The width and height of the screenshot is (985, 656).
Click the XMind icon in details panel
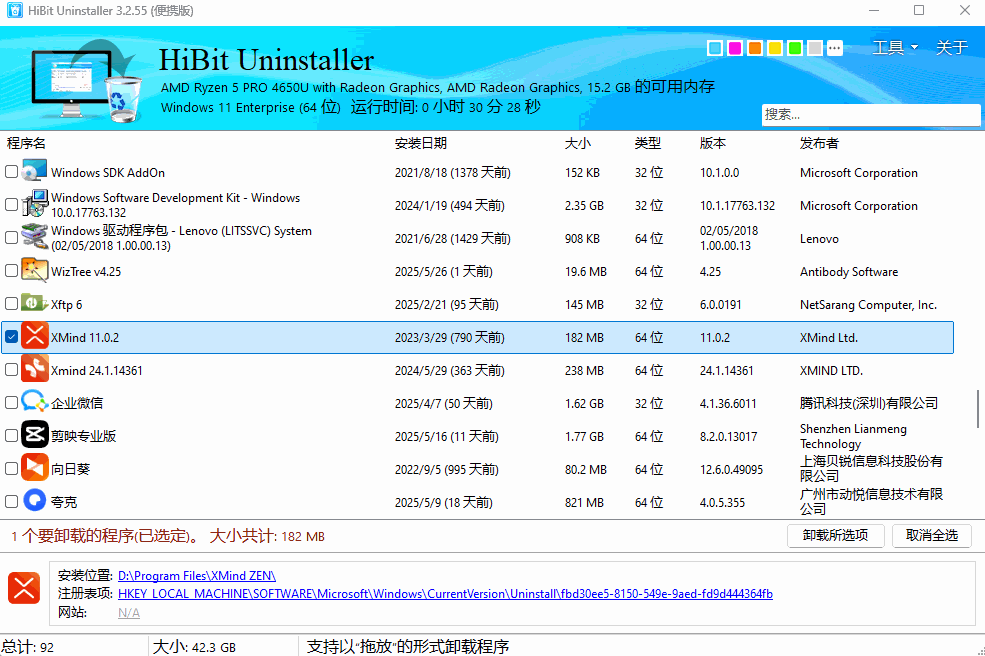pos(24,588)
